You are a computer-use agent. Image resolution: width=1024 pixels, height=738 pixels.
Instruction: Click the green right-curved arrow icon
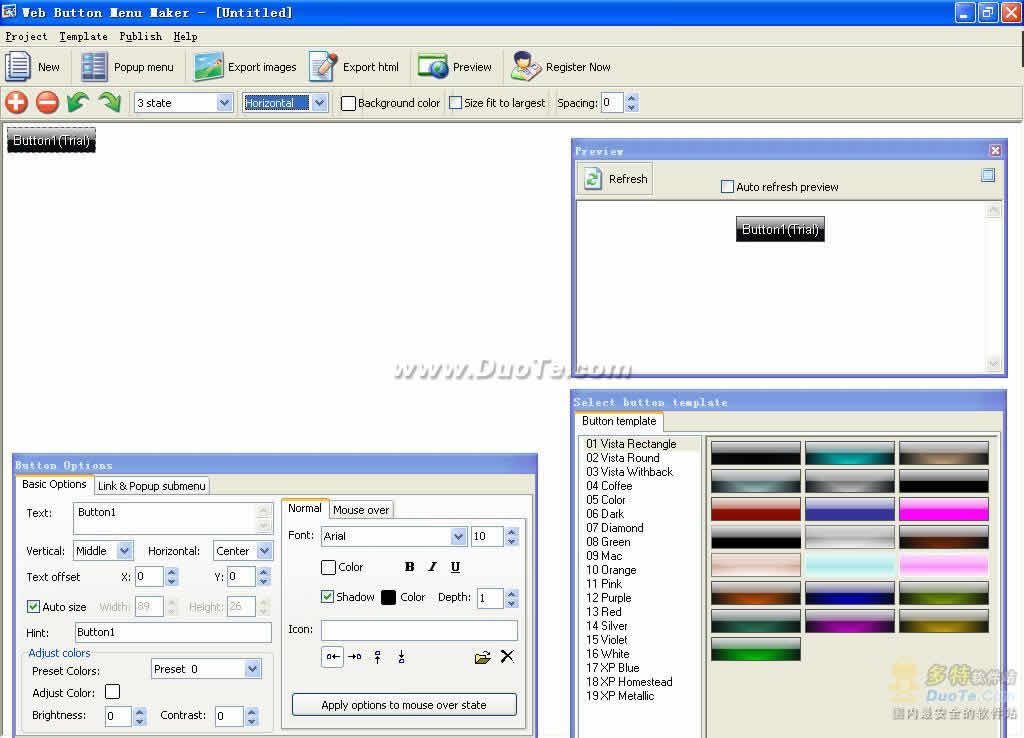click(109, 103)
